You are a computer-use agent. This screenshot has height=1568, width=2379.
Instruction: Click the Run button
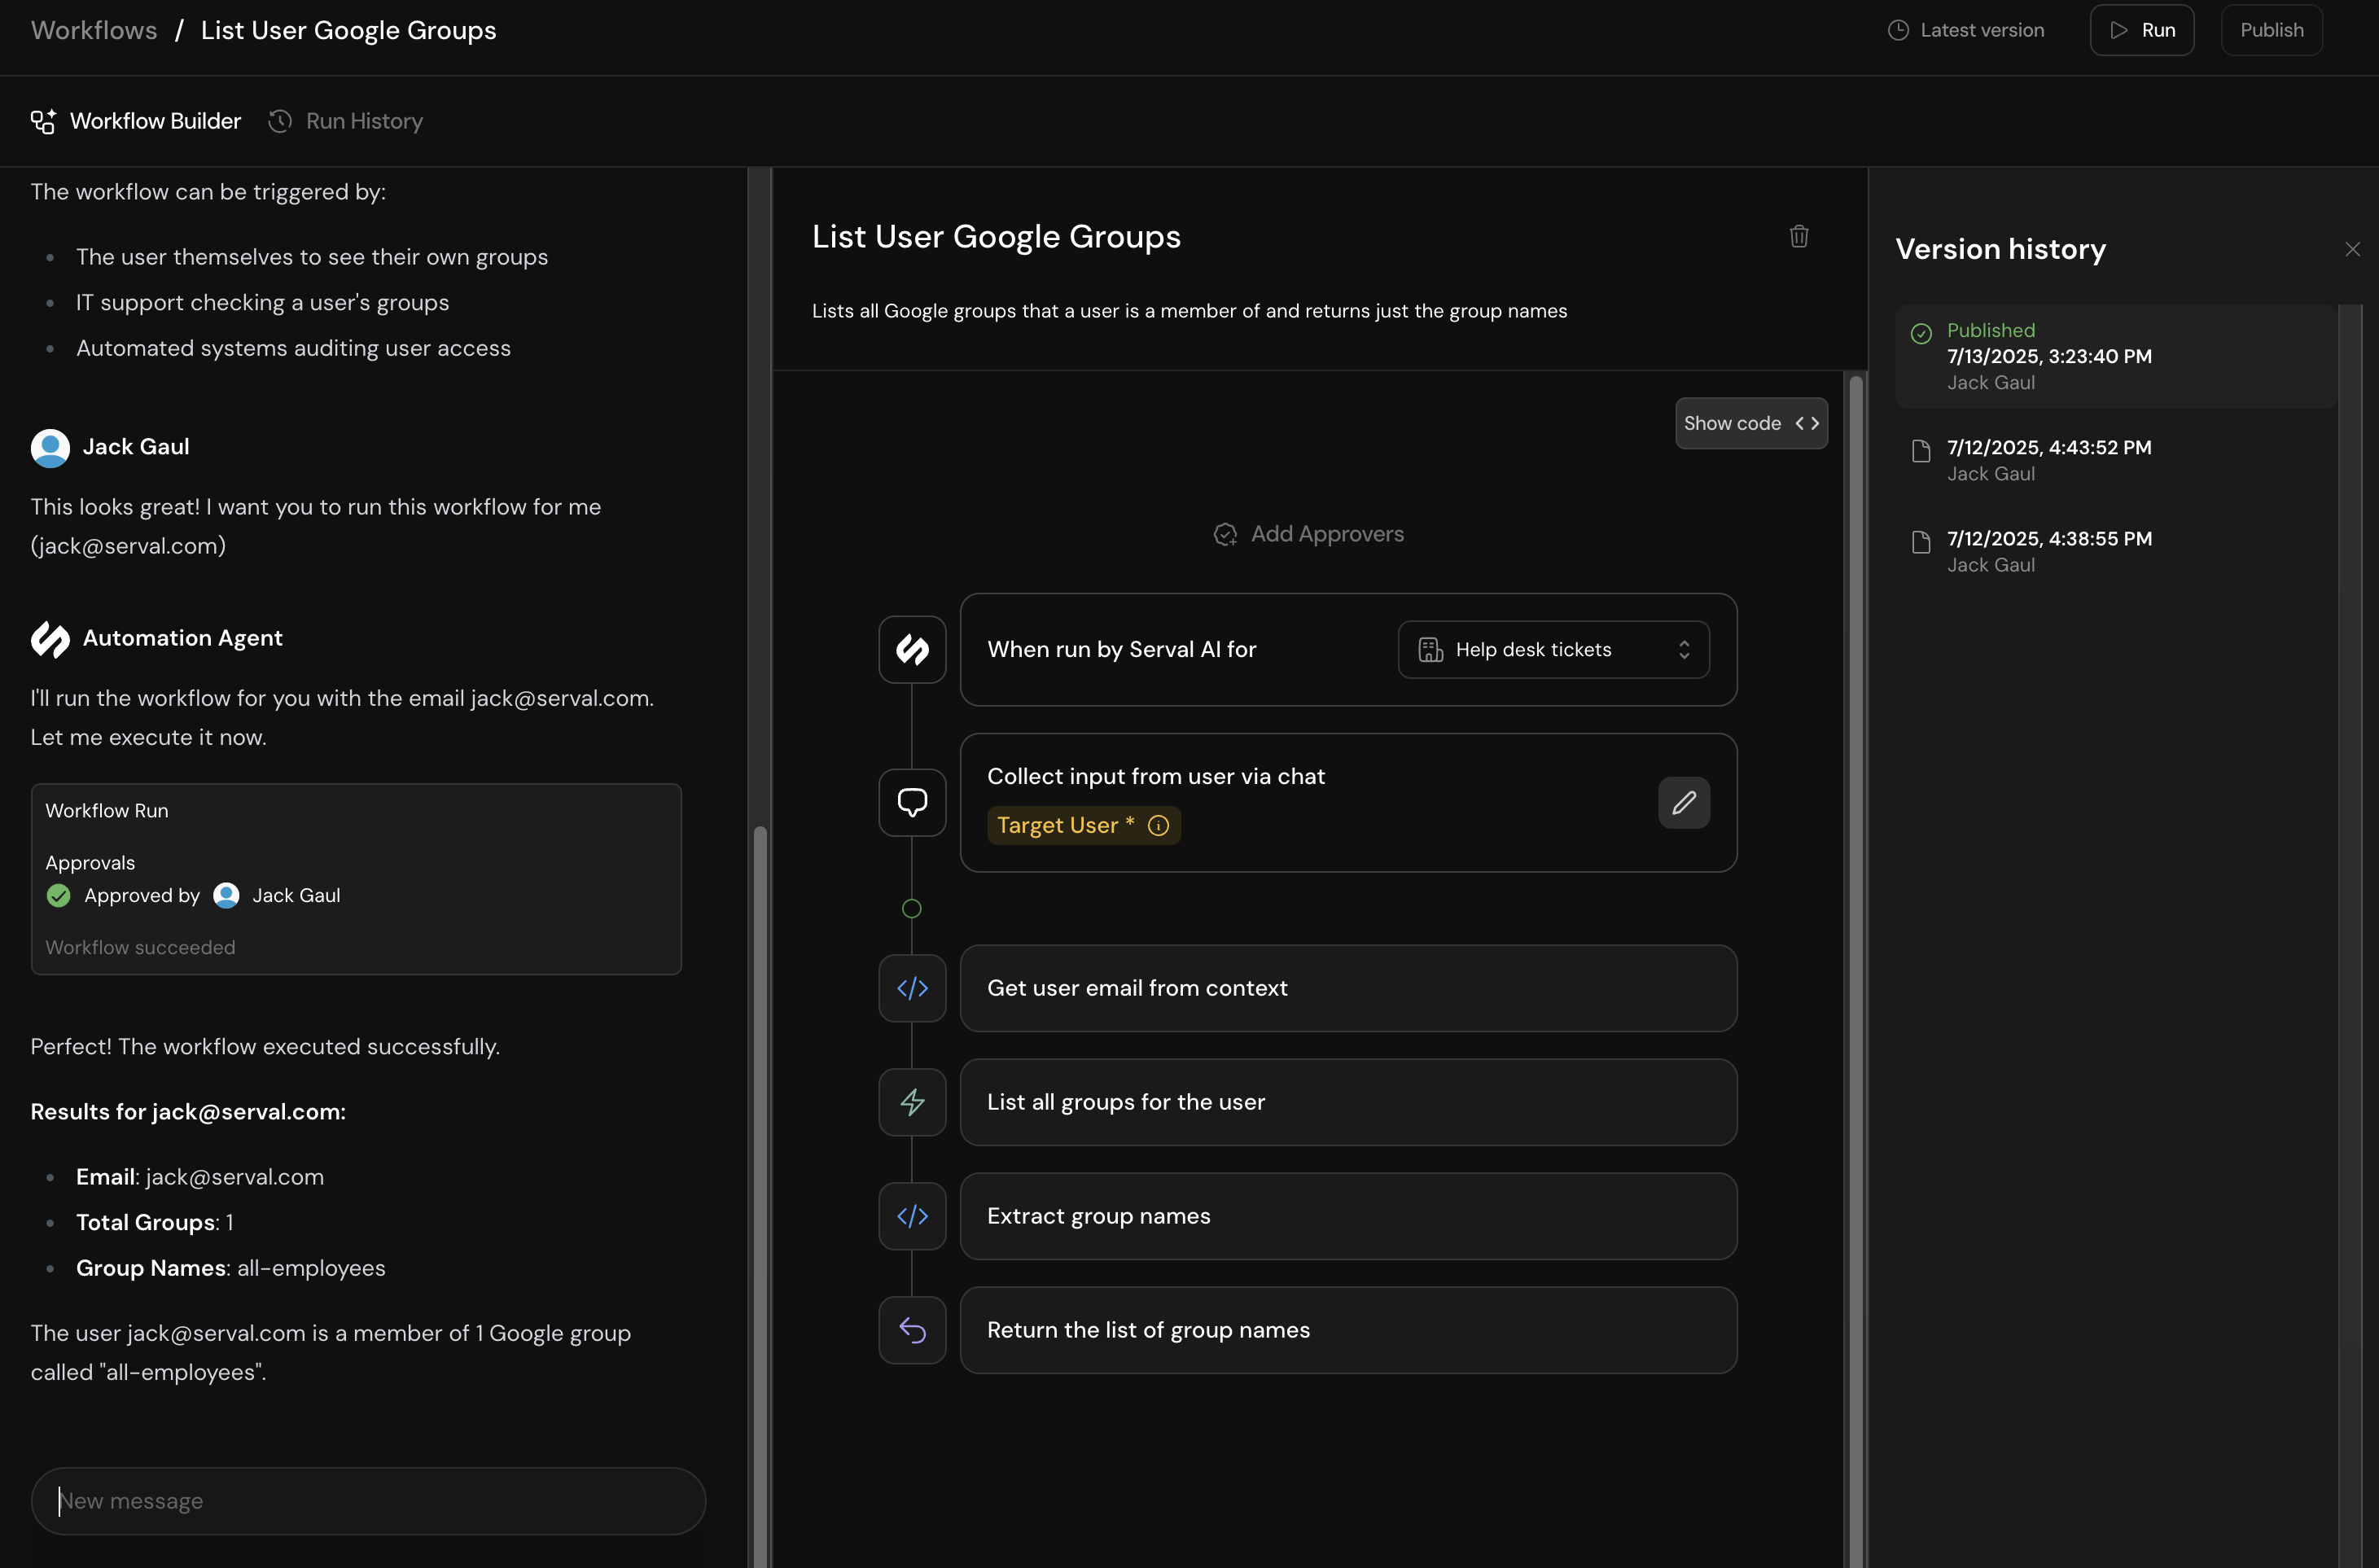pyautogui.click(x=2141, y=29)
